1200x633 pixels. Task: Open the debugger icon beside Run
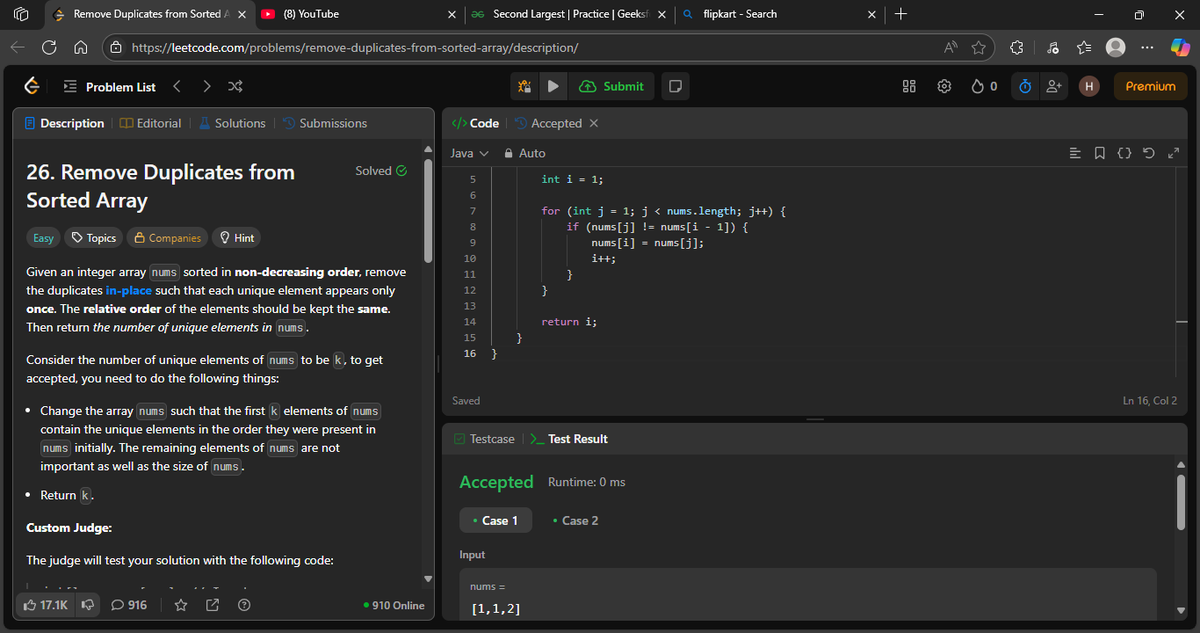click(x=524, y=87)
